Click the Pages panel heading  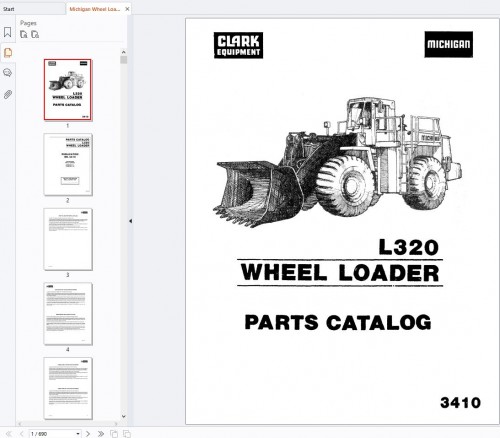28,23
